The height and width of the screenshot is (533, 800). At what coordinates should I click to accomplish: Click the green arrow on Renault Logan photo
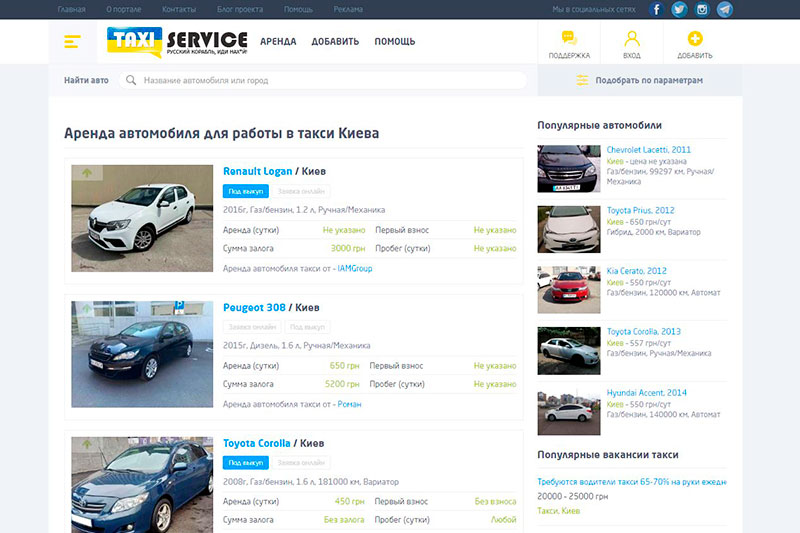pos(87,172)
